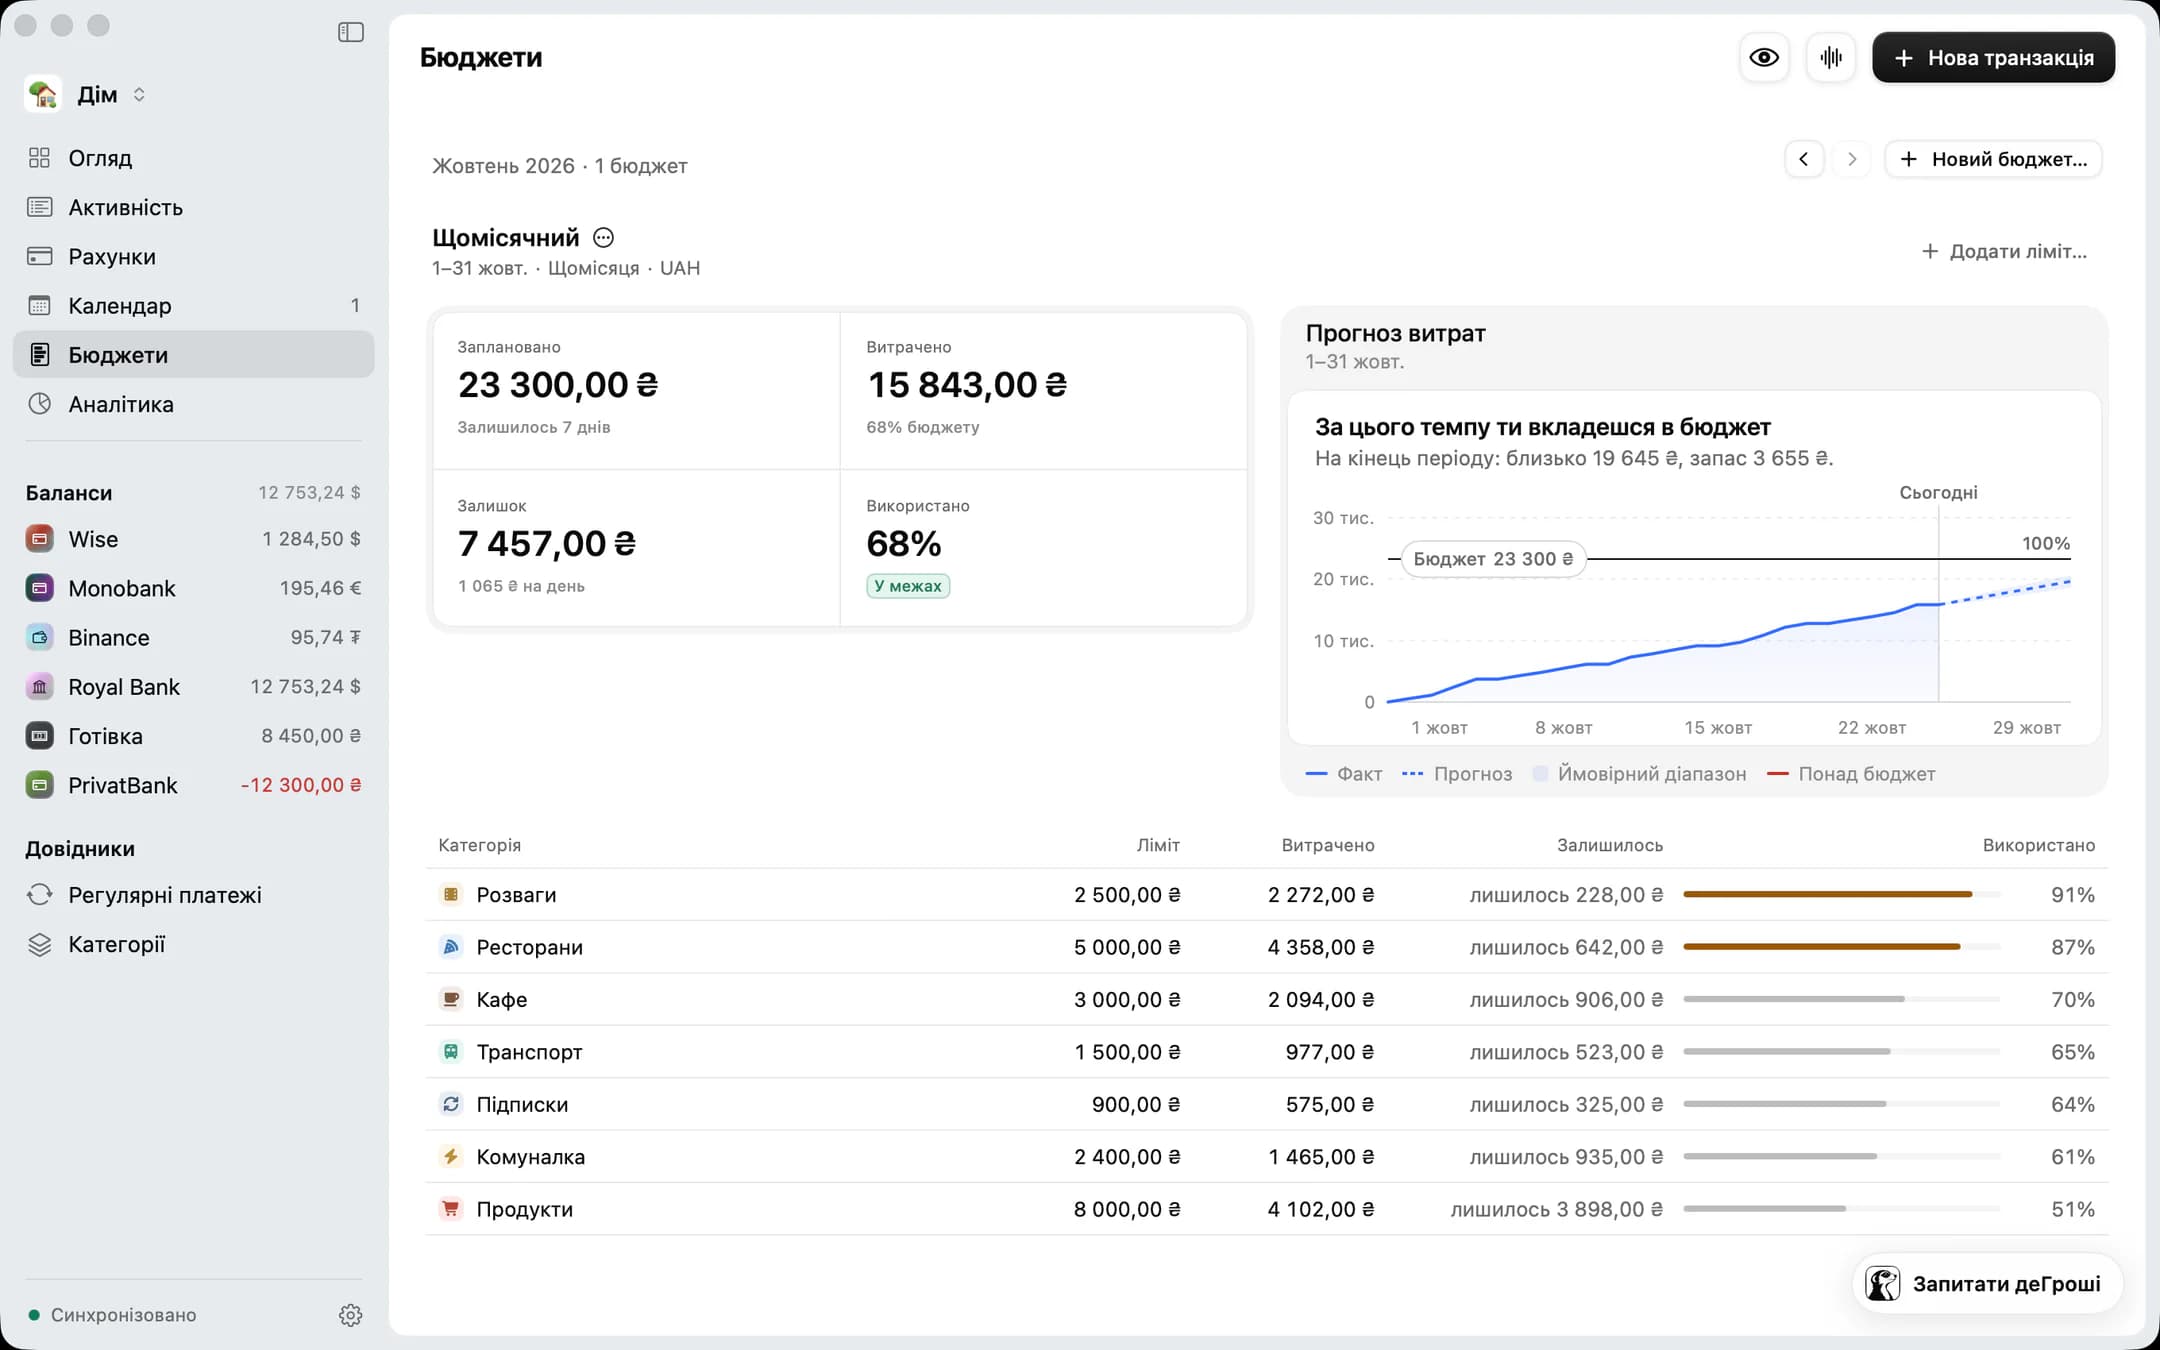
Task: Click the Продукти 51% progress bar
Action: (1842, 1208)
